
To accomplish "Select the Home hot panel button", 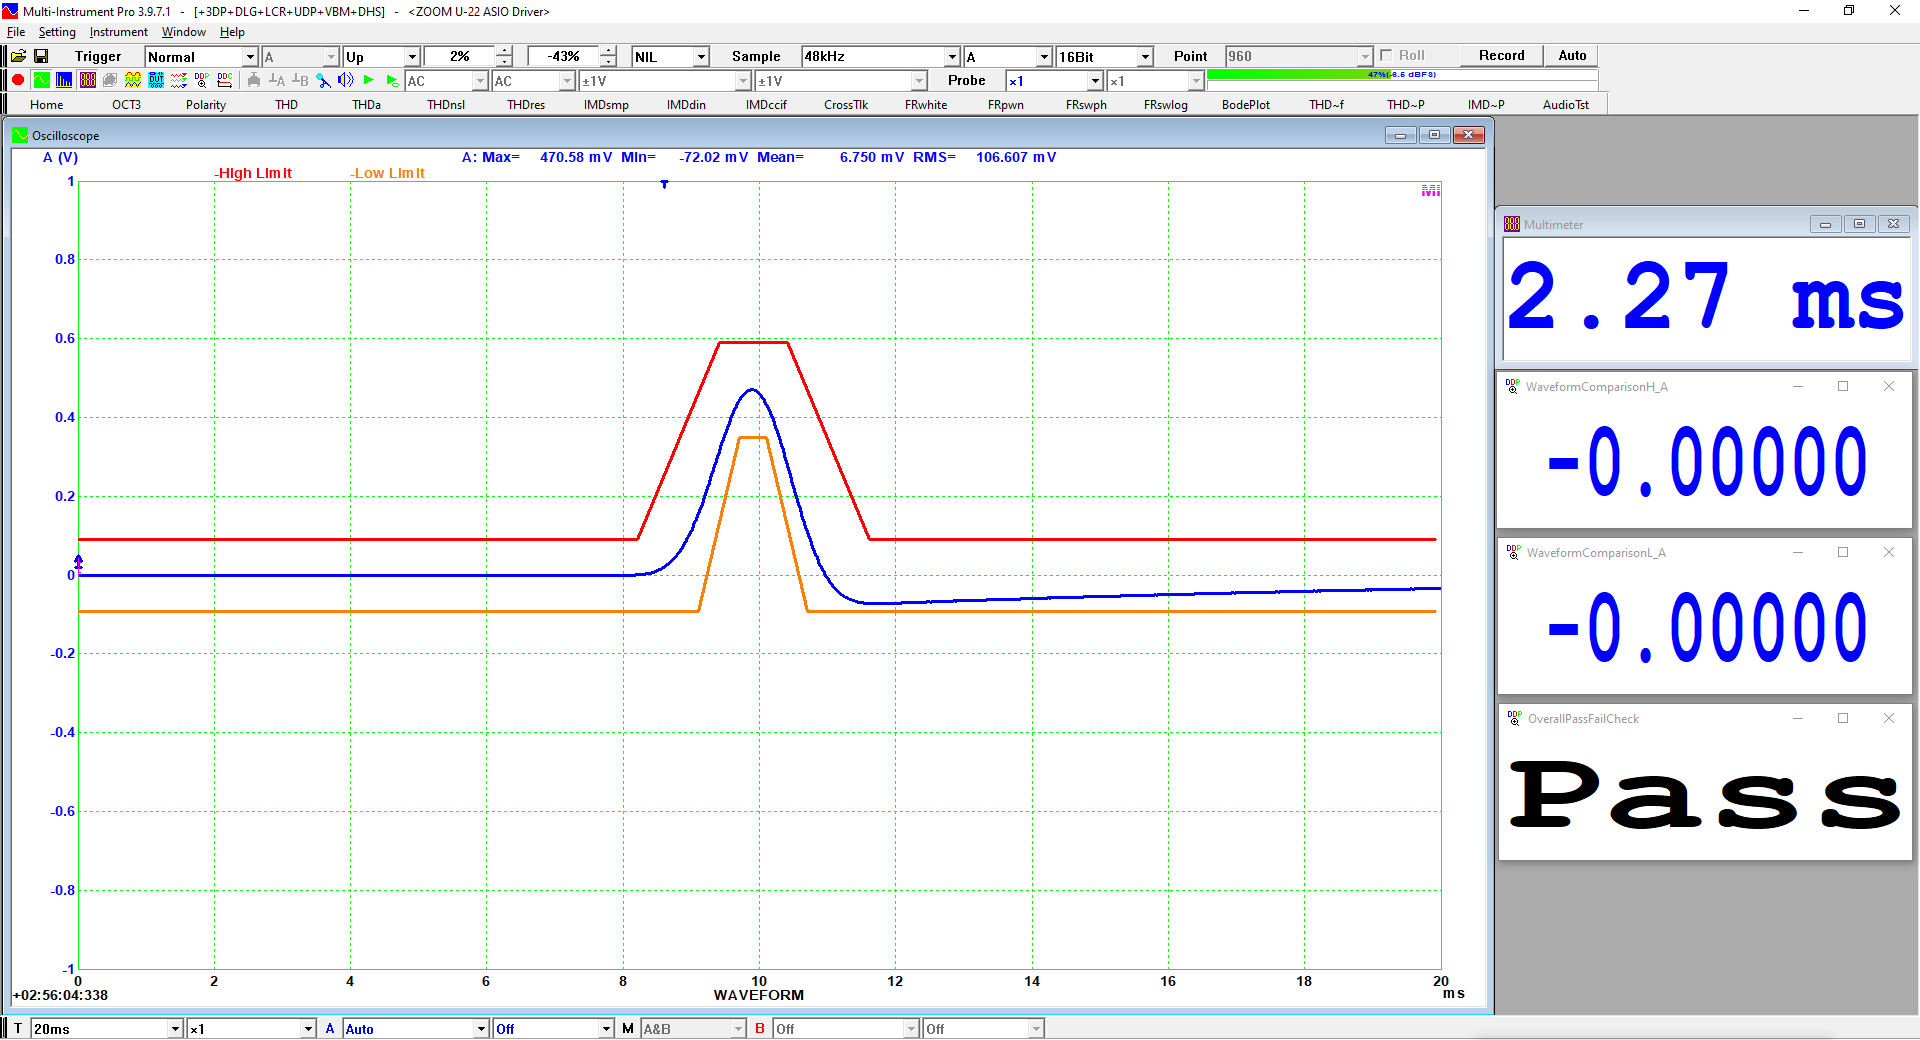I will [x=46, y=104].
